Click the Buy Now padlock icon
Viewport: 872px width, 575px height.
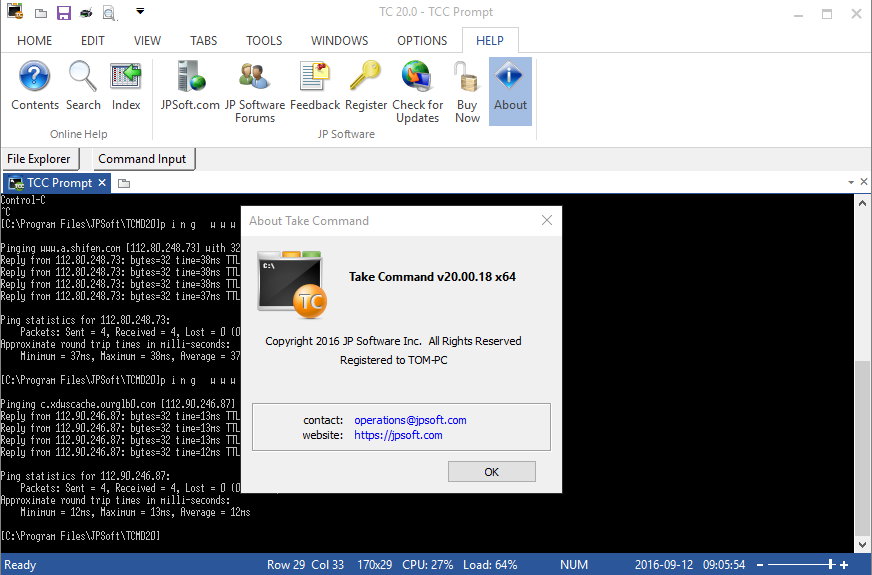point(466,76)
